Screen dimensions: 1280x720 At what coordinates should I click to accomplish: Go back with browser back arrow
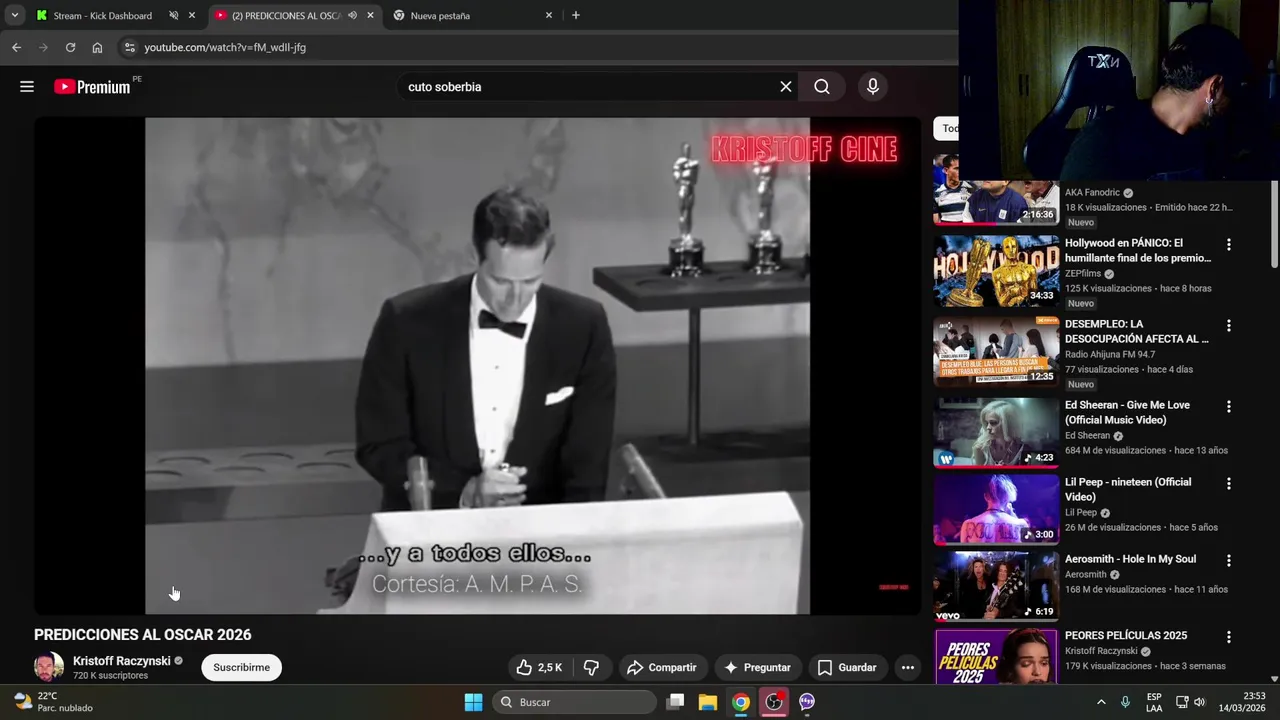tap(16, 47)
